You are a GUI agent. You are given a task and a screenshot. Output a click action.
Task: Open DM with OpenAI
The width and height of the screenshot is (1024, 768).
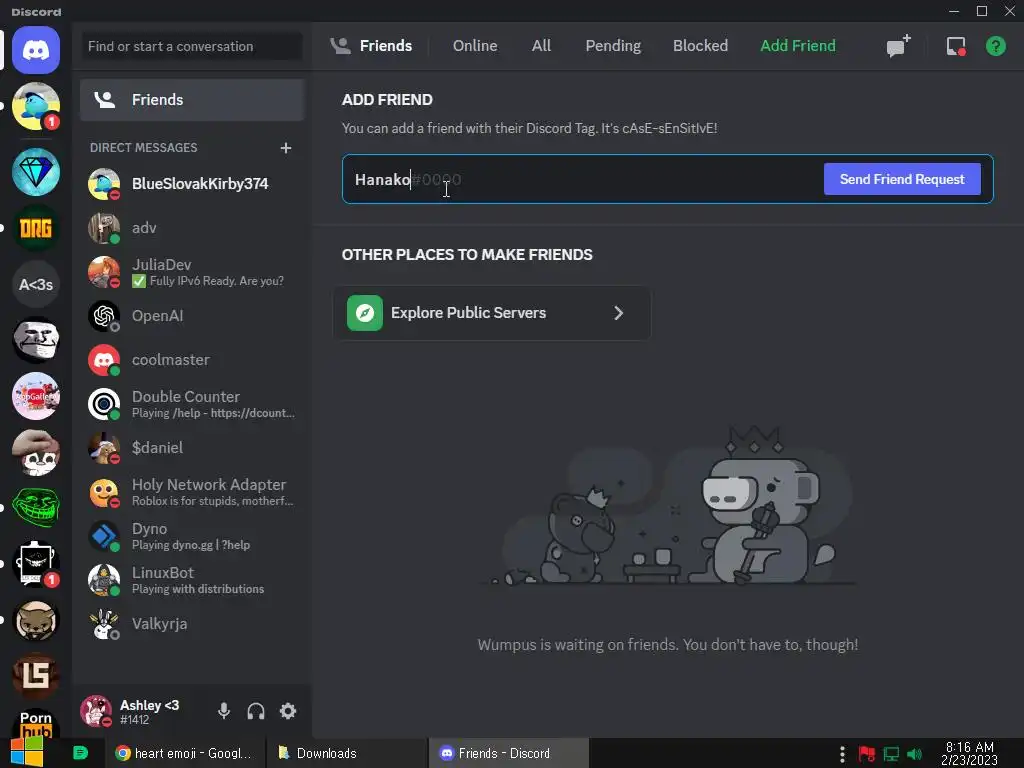[x=192, y=316]
